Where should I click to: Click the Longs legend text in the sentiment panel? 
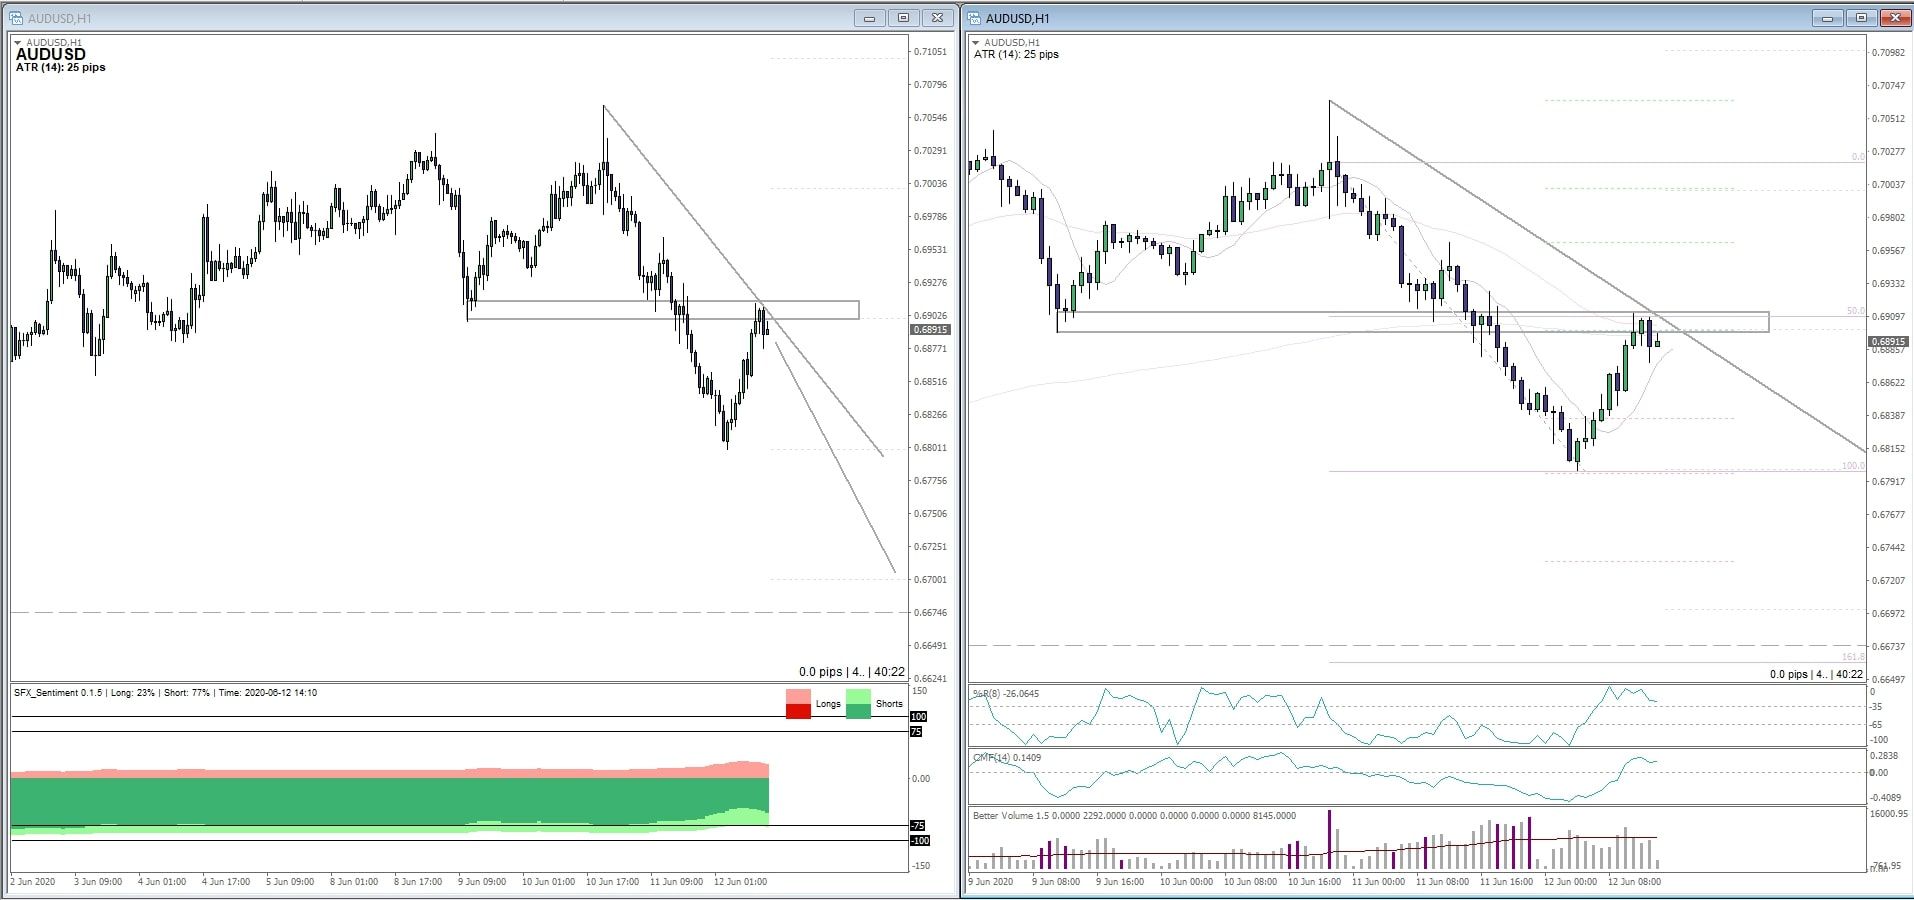tap(828, 704)
